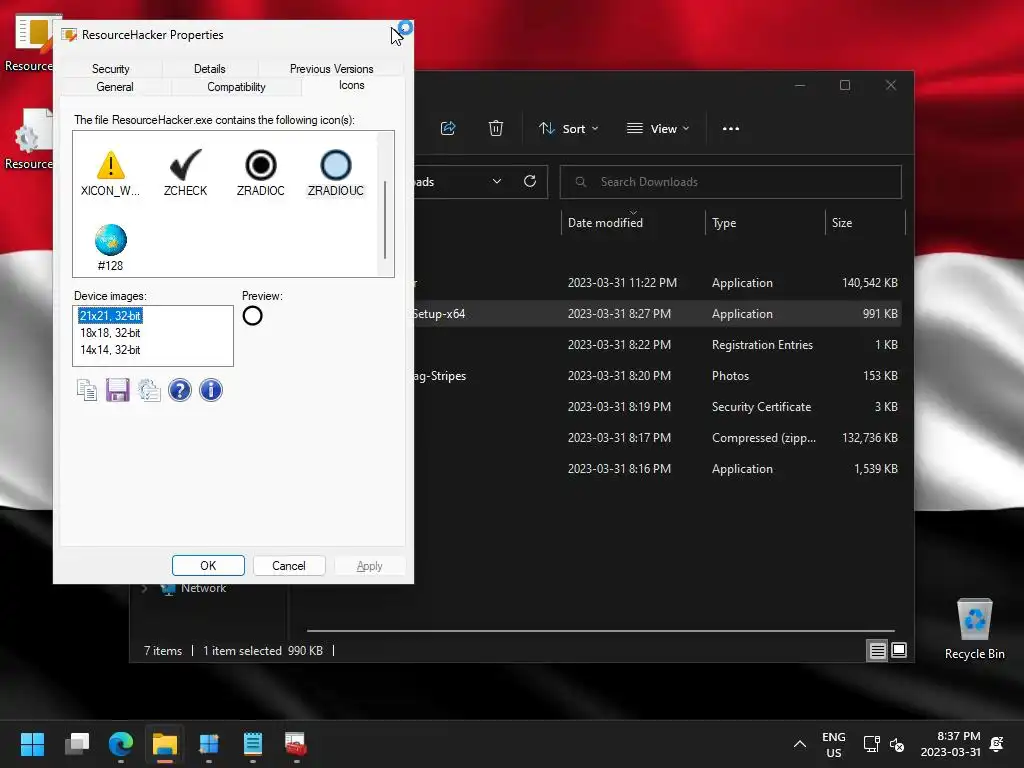Select the 1,539 KB Application row
This screenshot has height=768, width=1024.
click(x=660, y=469)
